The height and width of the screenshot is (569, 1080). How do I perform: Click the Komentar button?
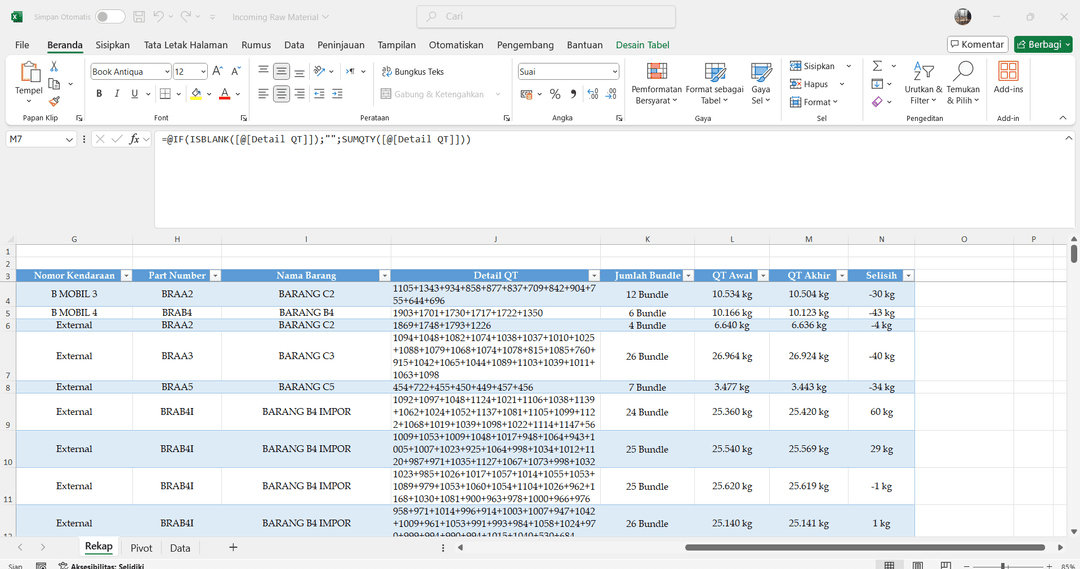[977, 44]
